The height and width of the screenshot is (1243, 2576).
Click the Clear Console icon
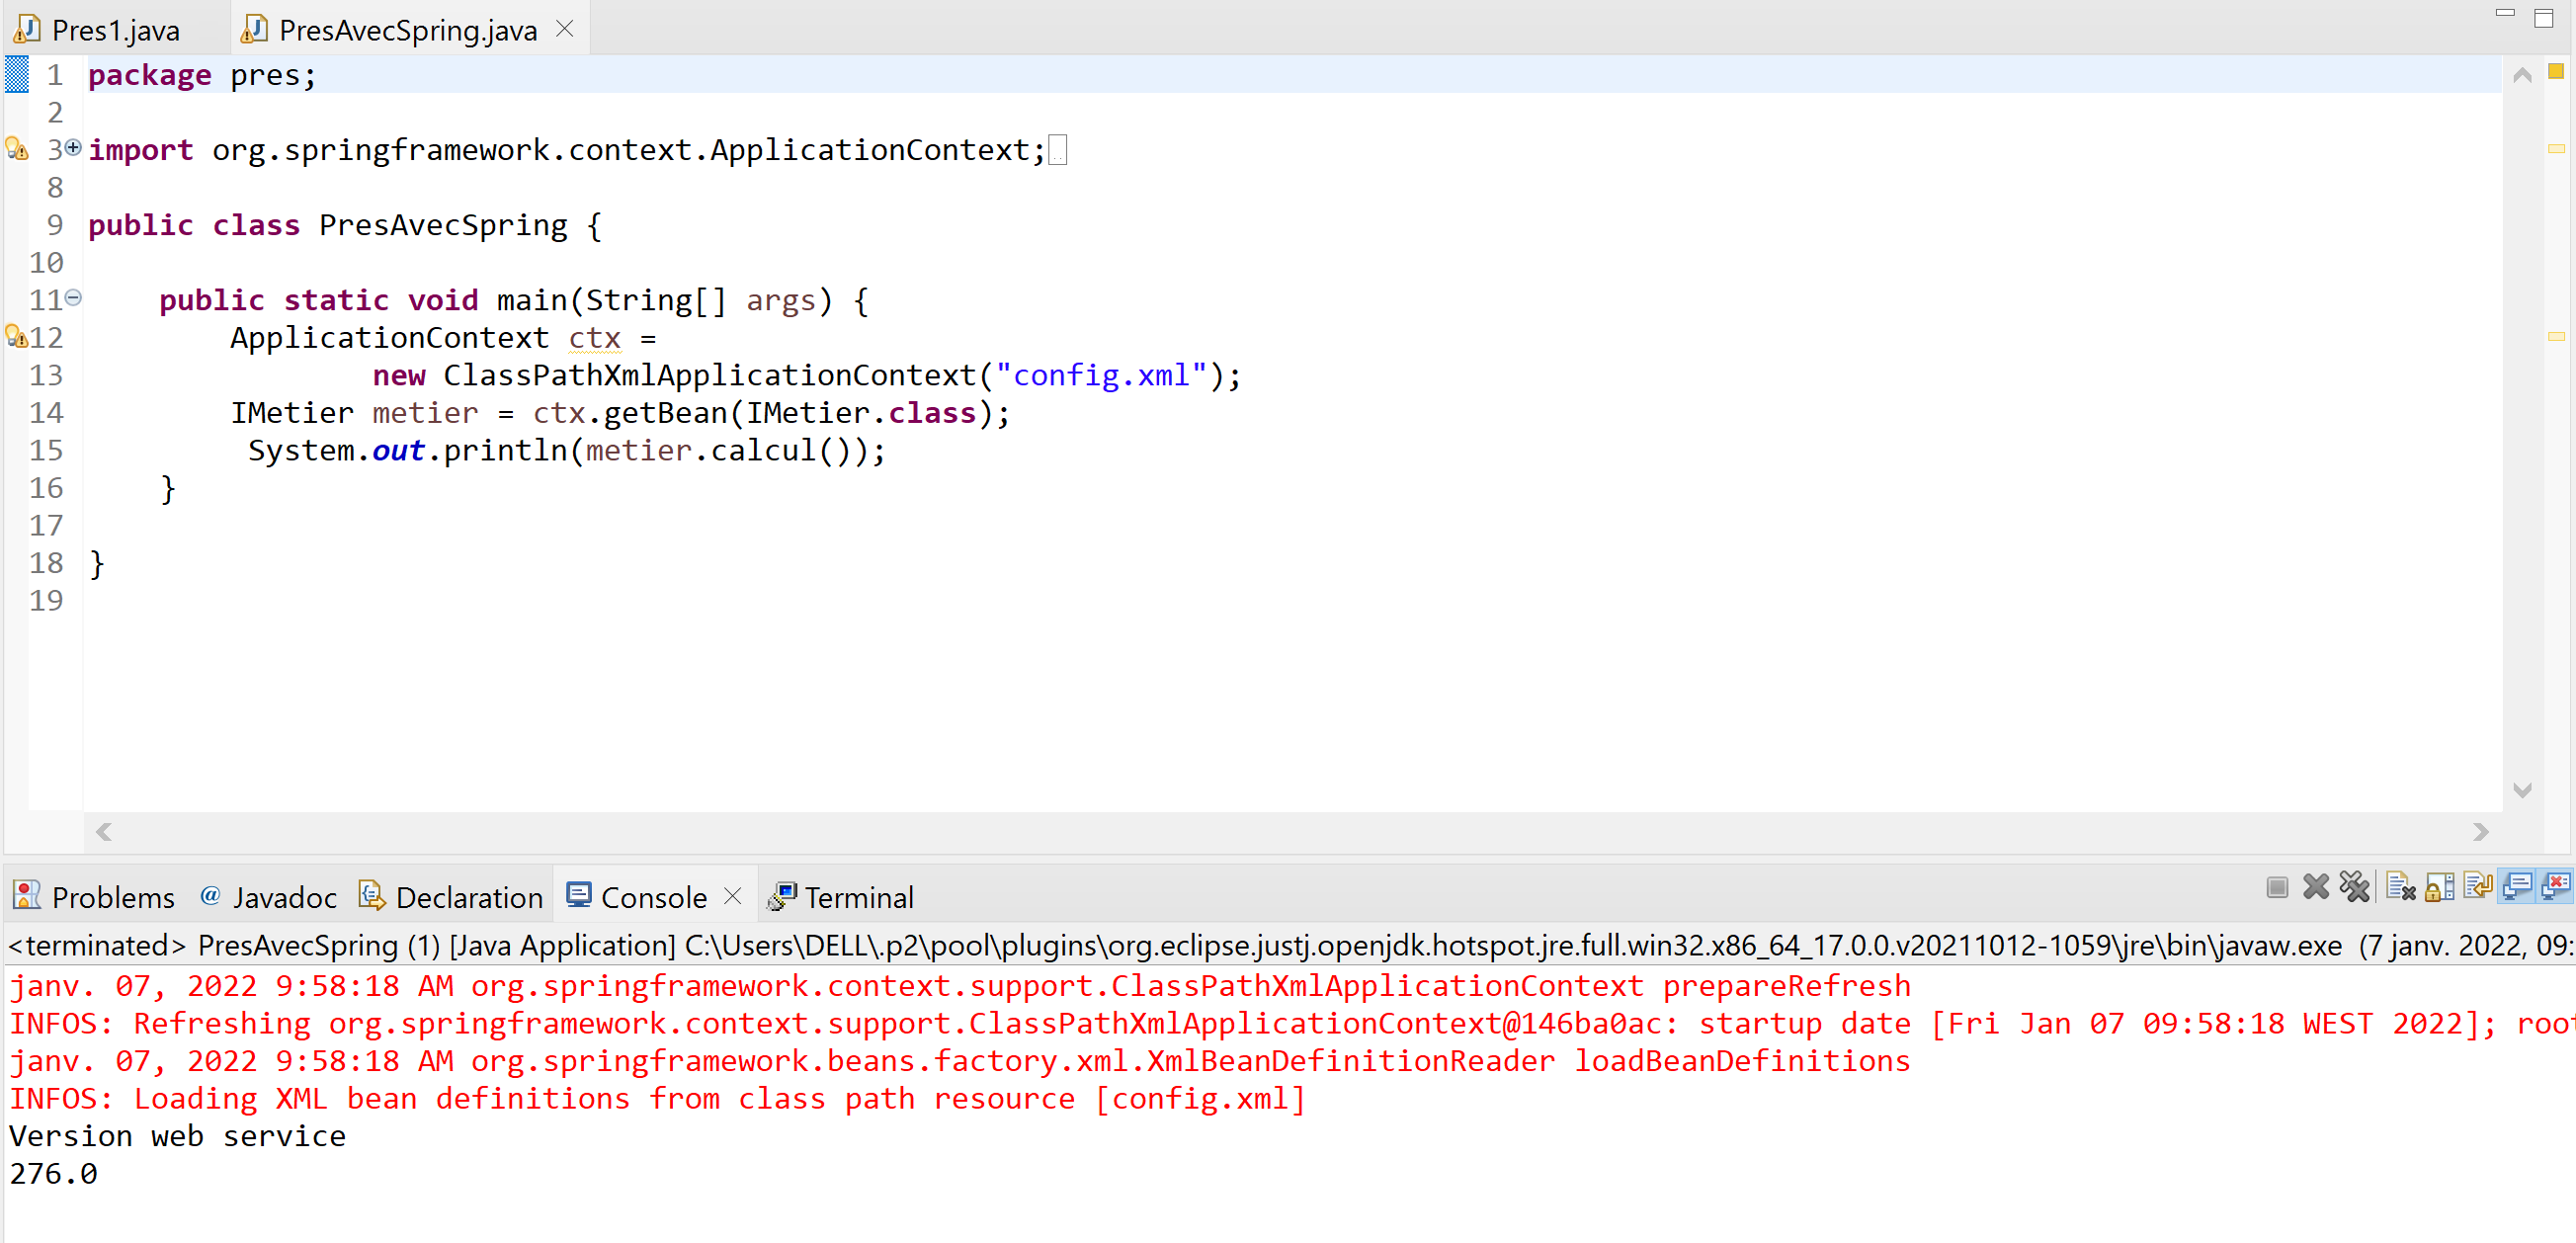2400,886
